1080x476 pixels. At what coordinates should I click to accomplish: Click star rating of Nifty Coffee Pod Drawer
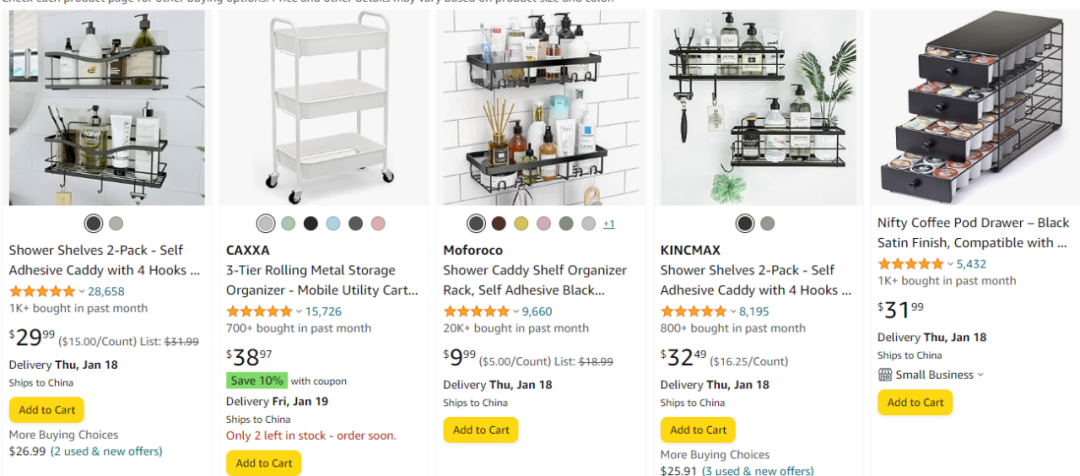click(911, 264)
